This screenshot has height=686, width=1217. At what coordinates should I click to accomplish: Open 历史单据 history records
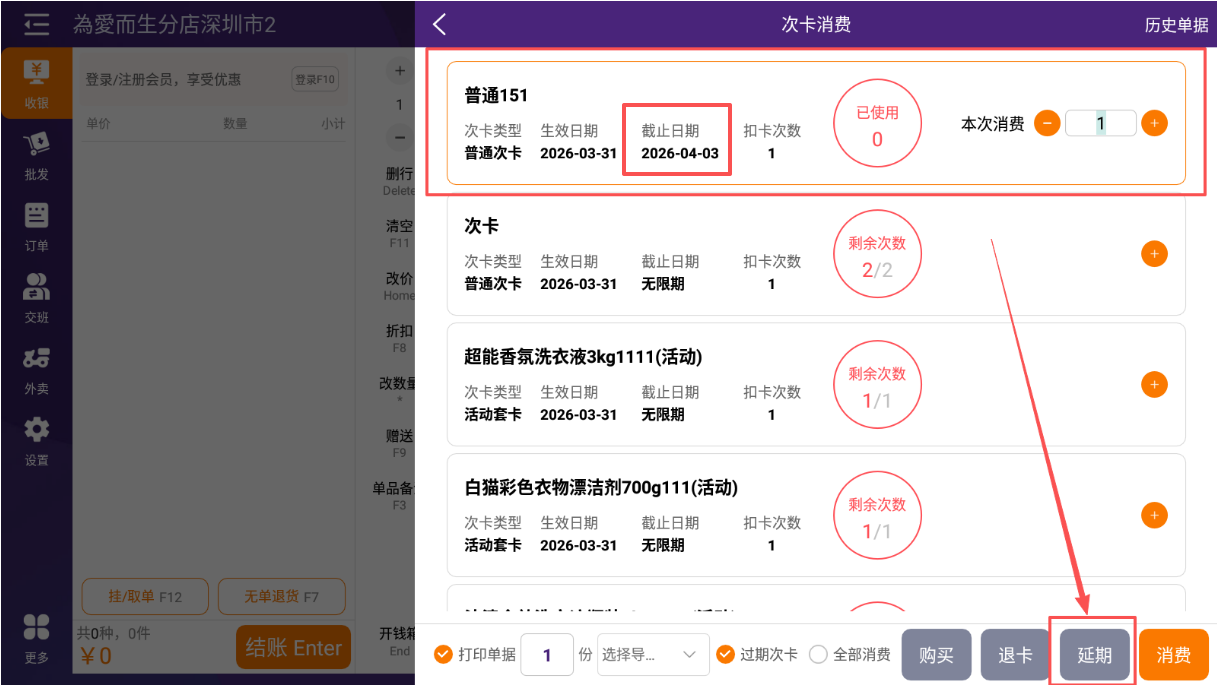pyautogui.click(x=1176, y=26)
